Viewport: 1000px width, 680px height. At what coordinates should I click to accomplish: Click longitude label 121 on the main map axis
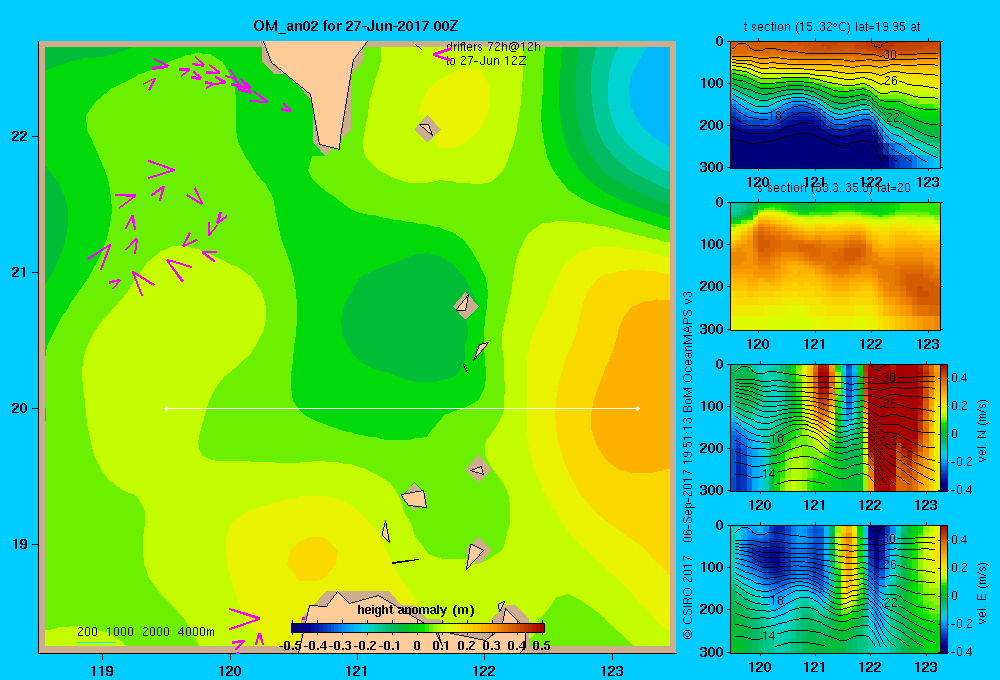pos(357,670)
